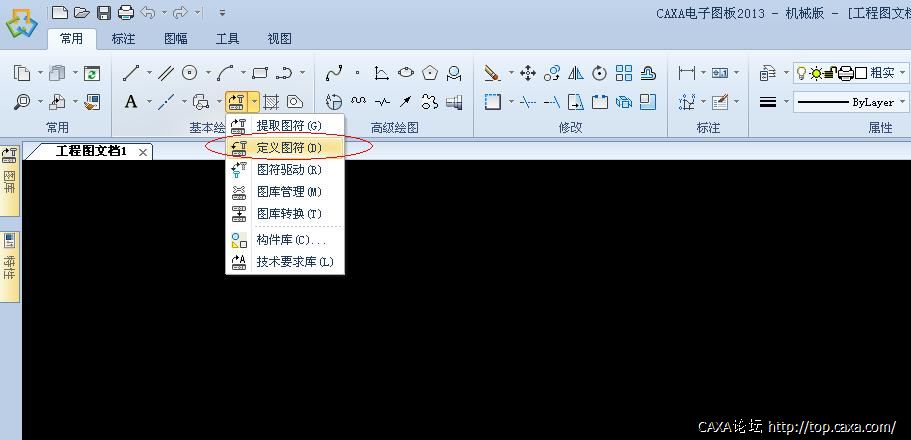Expand the Zoom tool dropdown arrow
The image size is (911, 440).
[x=40, y=102]
